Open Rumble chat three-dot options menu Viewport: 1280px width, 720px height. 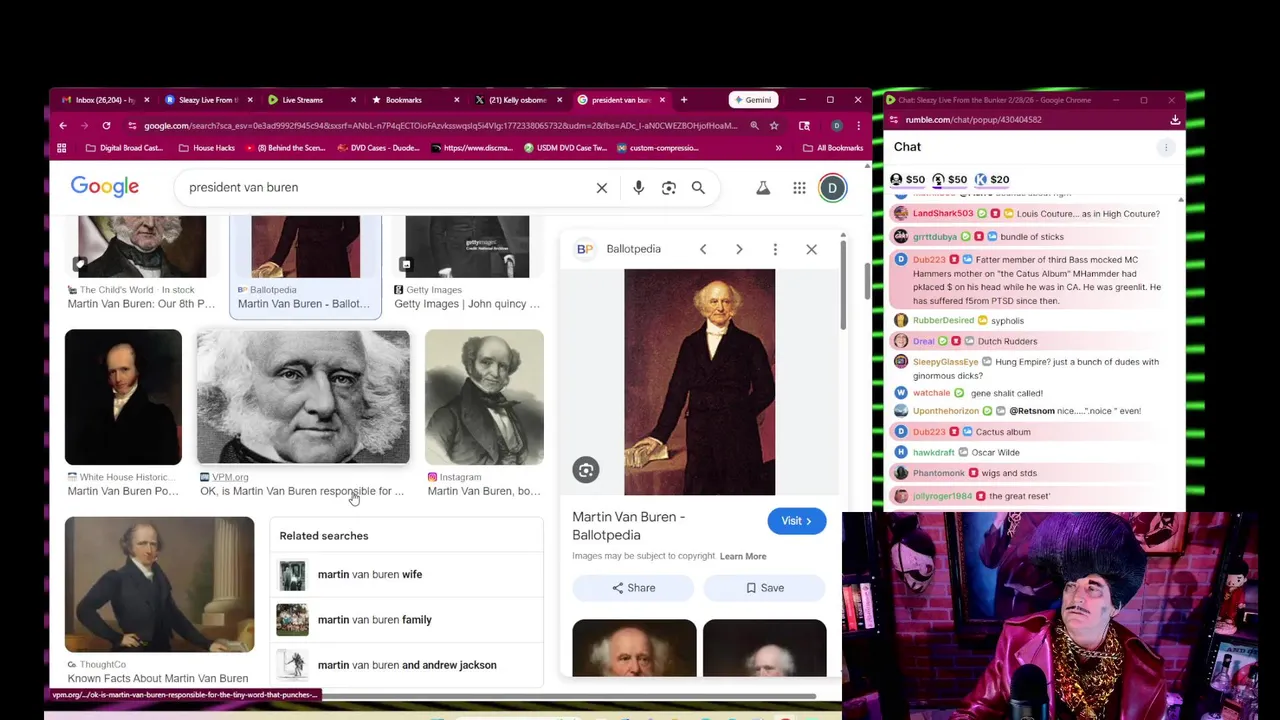pyautogui.click(x=1166, y=148)
